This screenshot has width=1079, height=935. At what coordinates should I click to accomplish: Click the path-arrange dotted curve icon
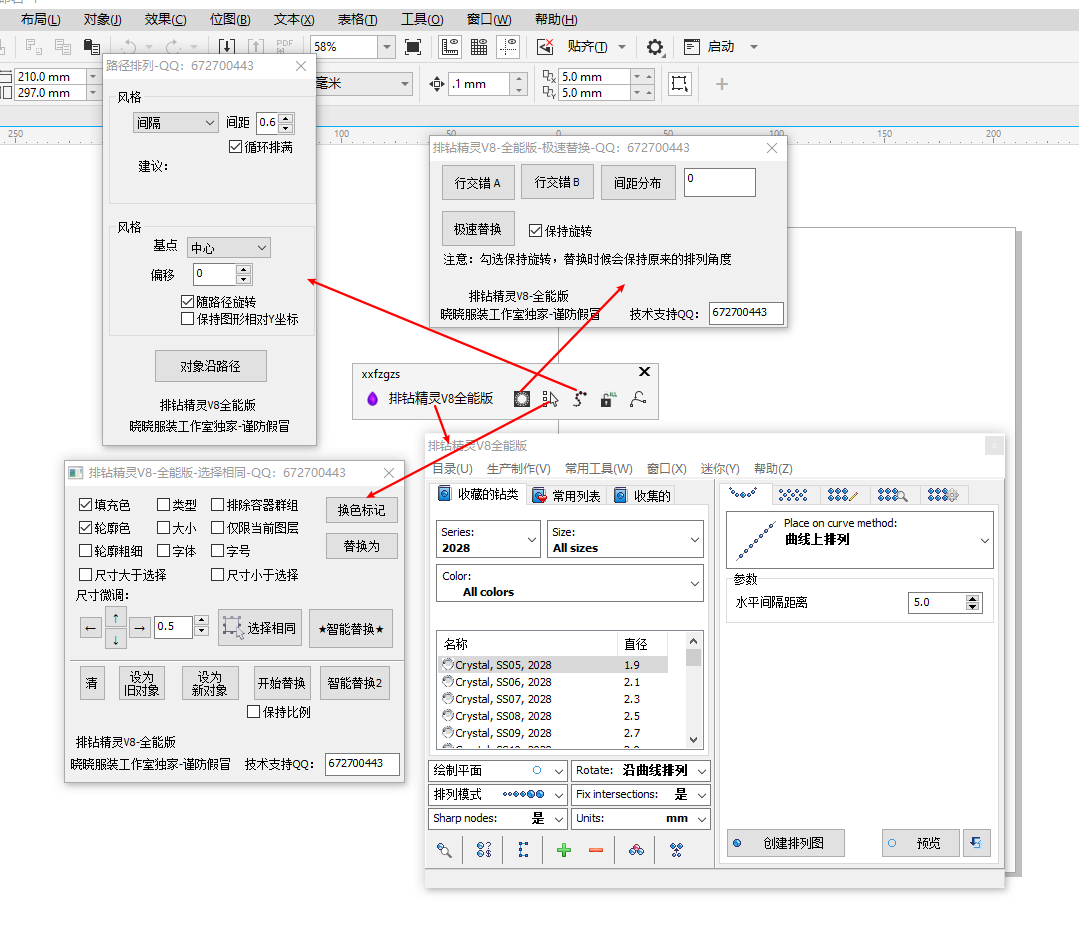click(x=579, y=398)
